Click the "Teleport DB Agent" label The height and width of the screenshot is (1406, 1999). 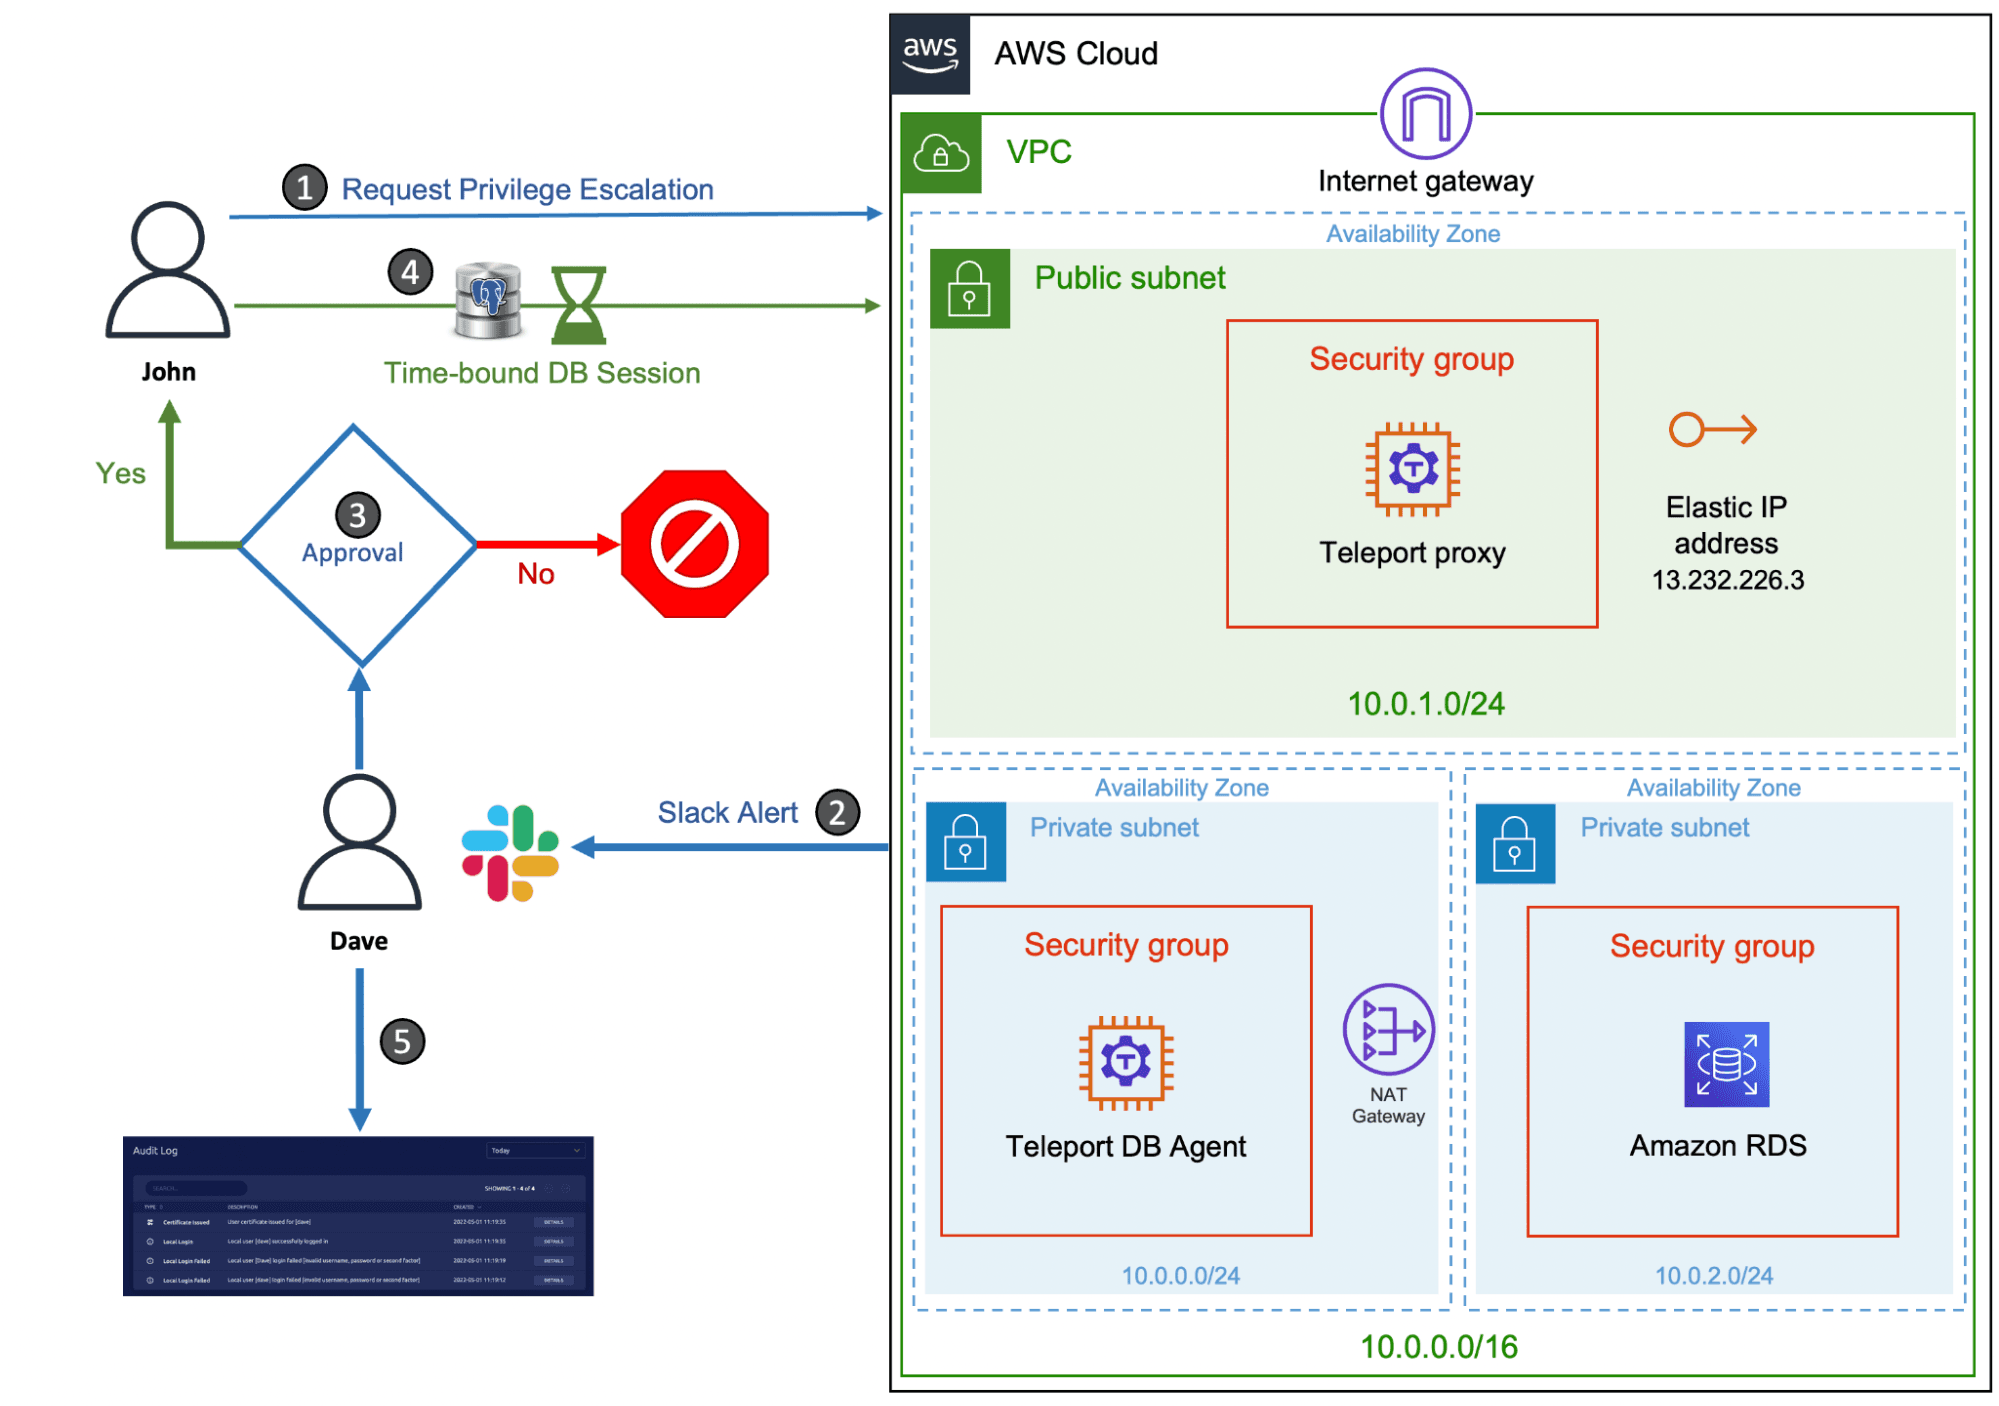[1125, 1147]
